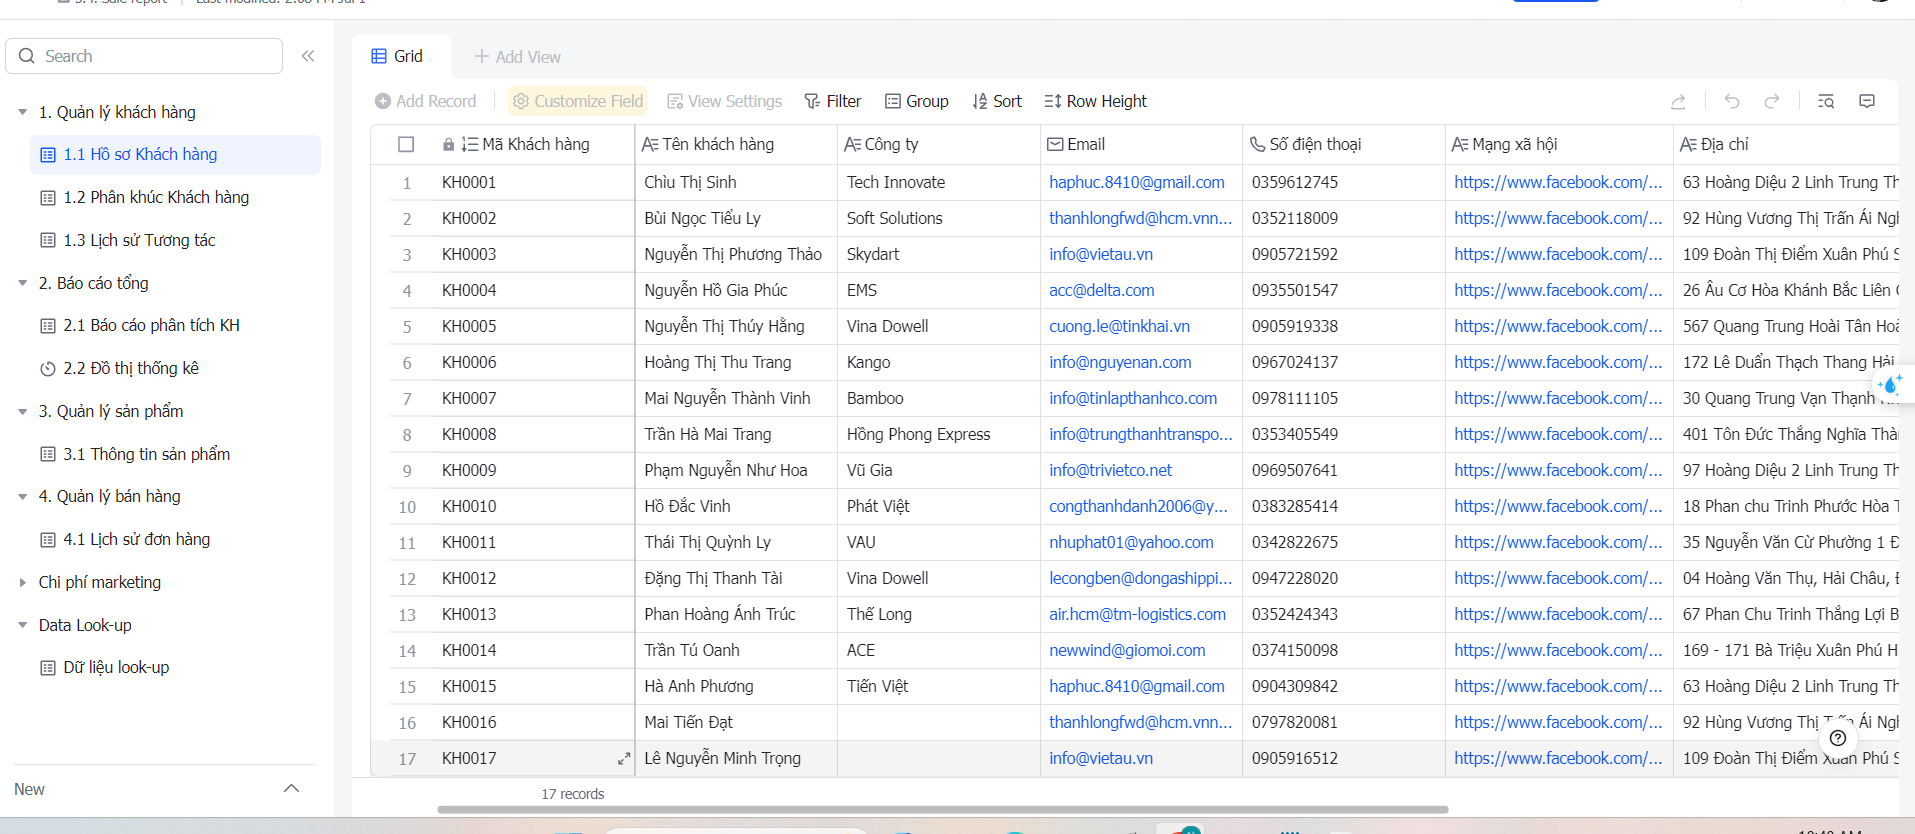
Task: Select phone cell 0374150098
Action: pos(1344,650)
